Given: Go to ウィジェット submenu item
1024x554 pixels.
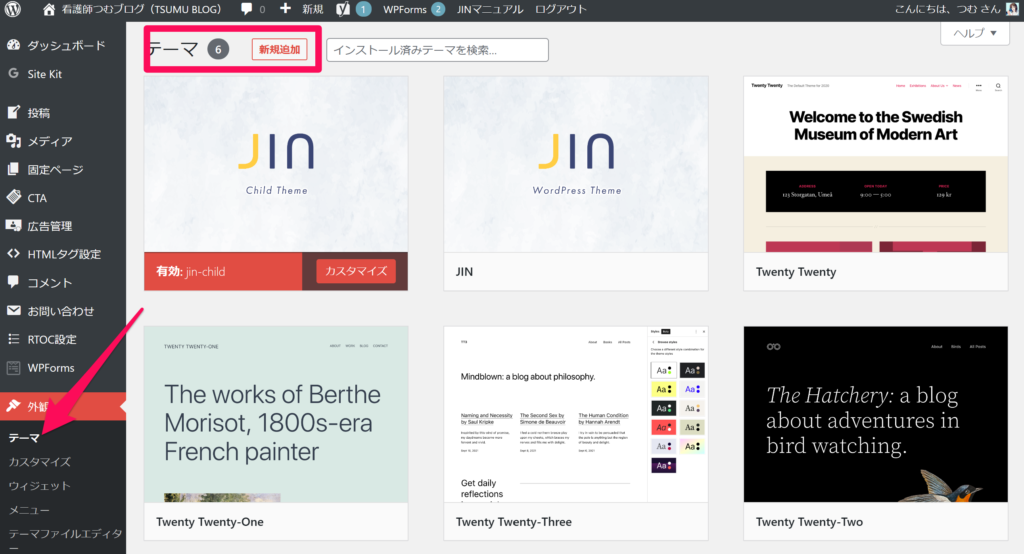Looking at the screenshot, I should click(x=39, y=486).
